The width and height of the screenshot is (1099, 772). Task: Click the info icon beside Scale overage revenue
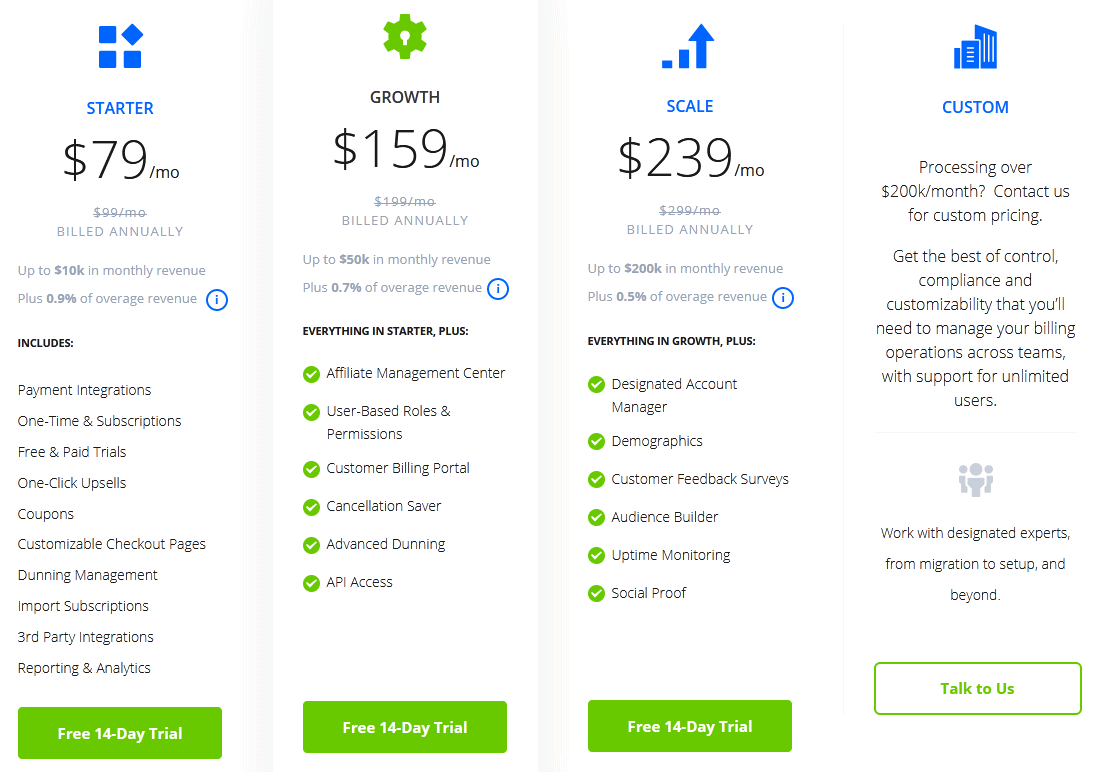coord(783,297)
